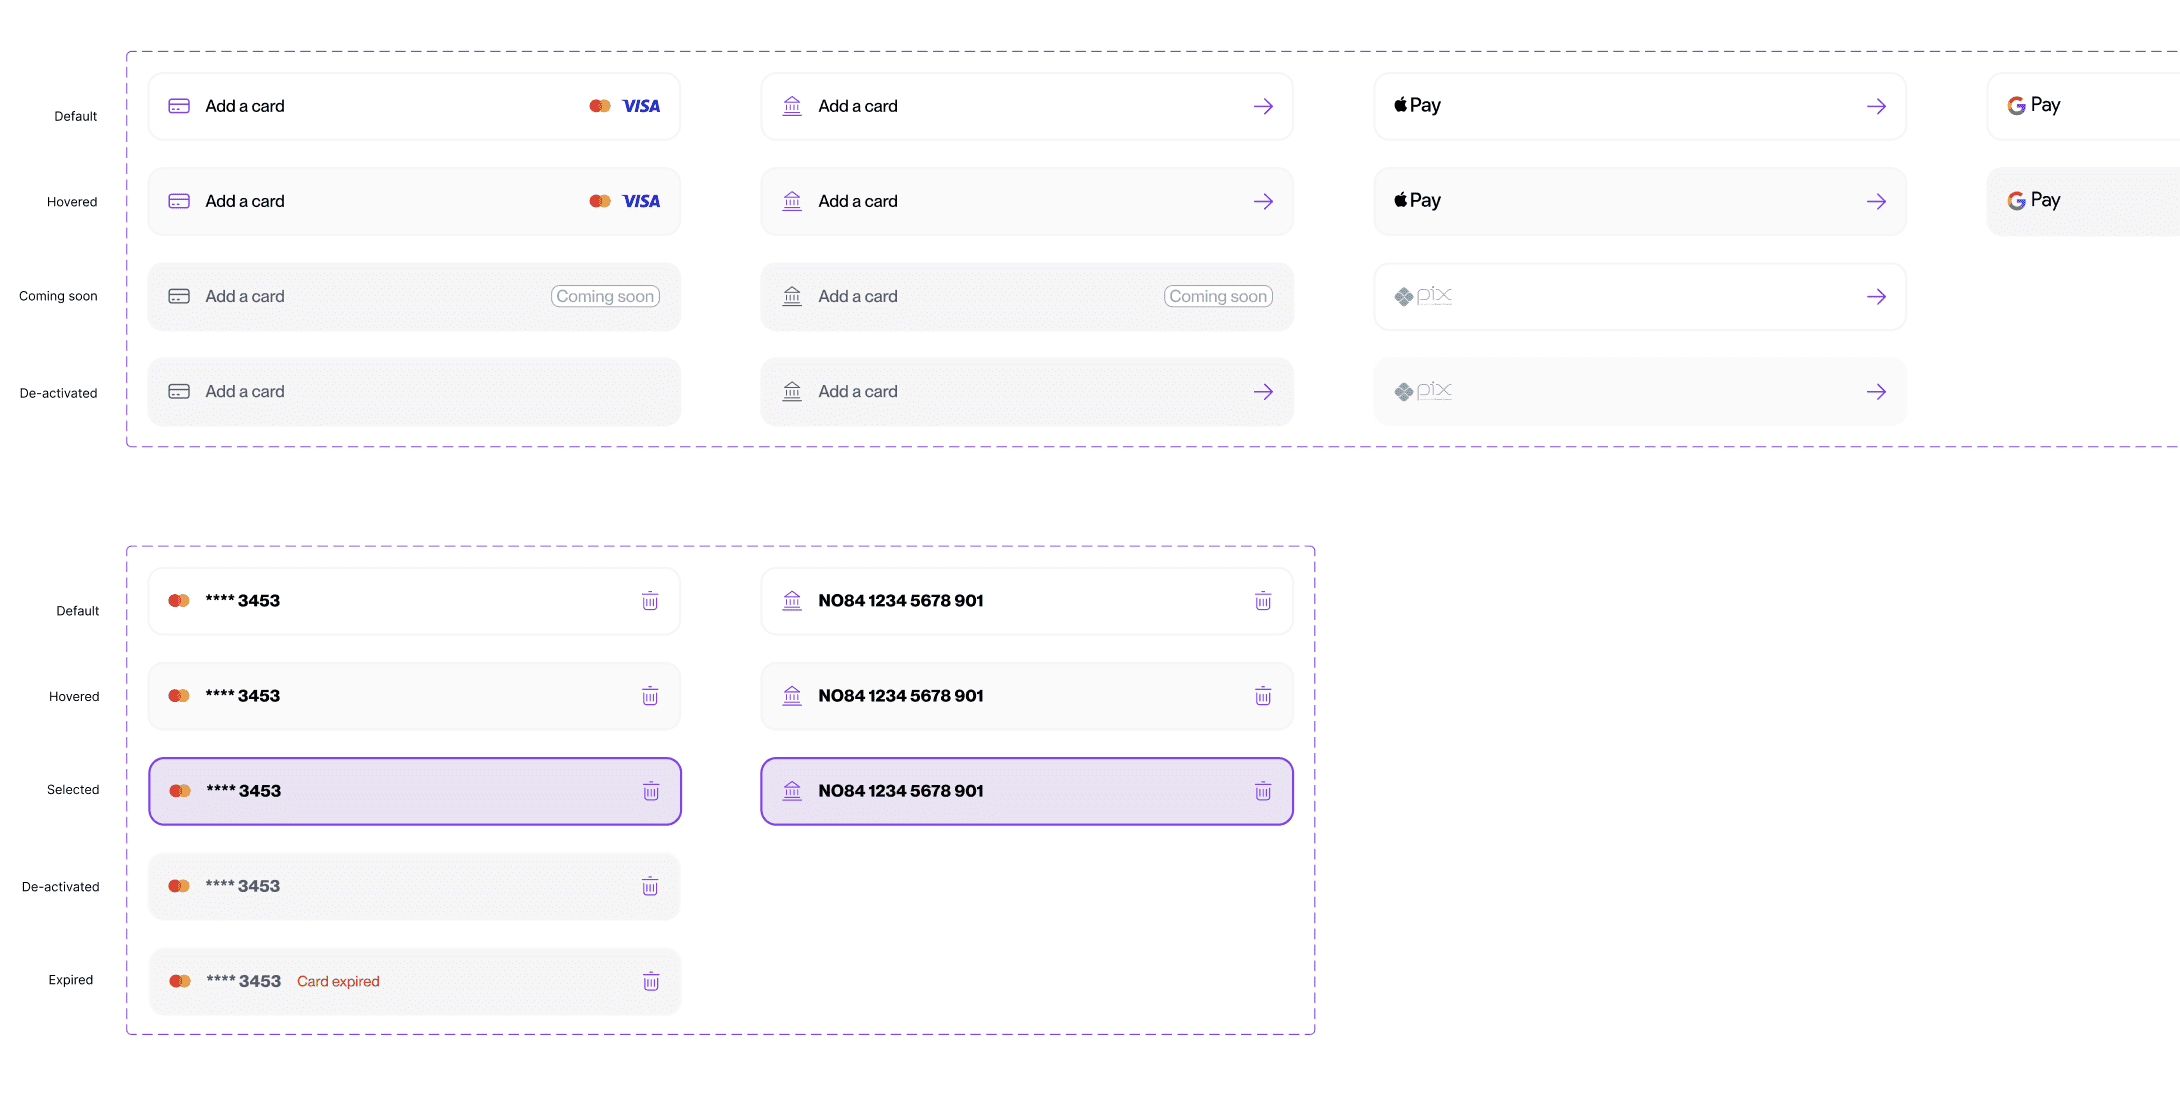Select the Selected **** 3453 card number
Image resolution: width=2180 pixels, height=1112 pixels.
coord(244,791)
